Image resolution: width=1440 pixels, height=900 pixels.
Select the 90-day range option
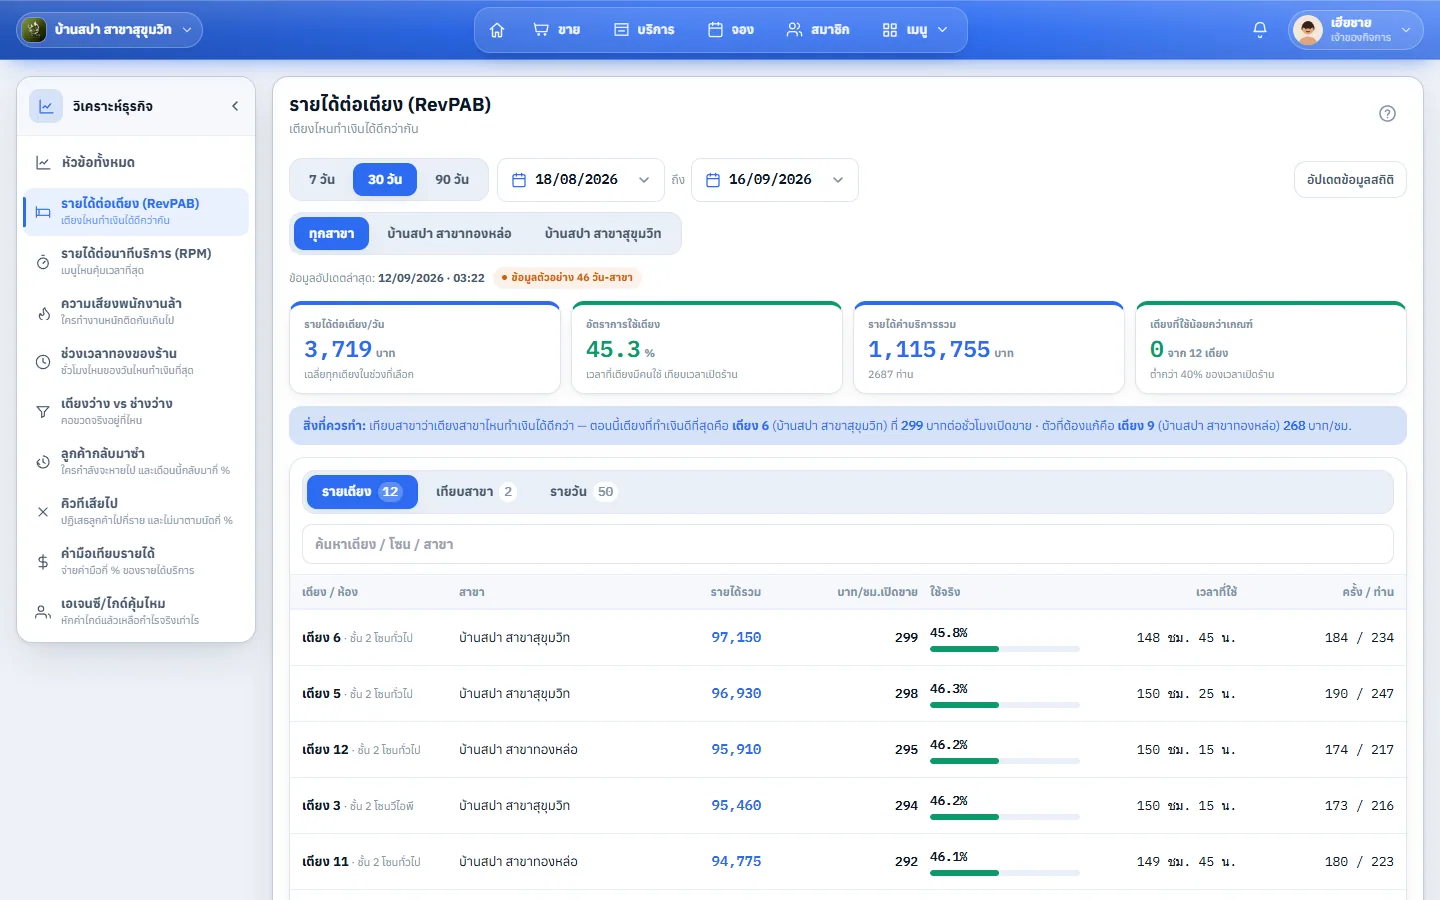(452, 180)
